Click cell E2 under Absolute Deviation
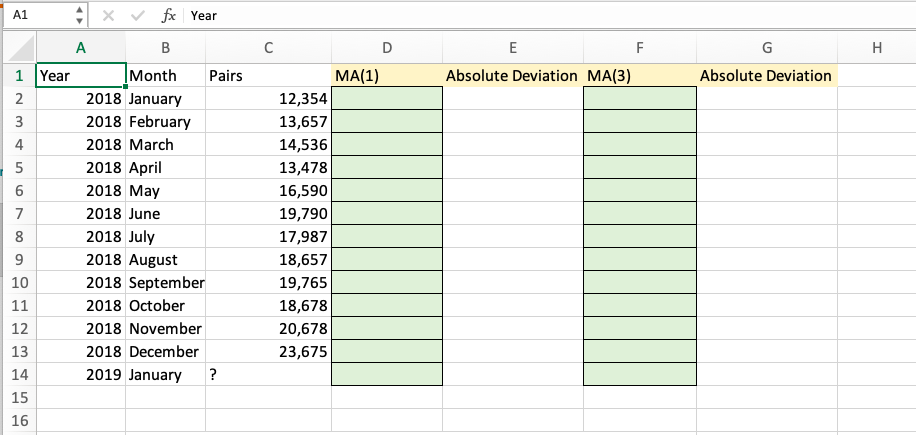This screenshot has width=916, height=435. [x=512, y=99]
